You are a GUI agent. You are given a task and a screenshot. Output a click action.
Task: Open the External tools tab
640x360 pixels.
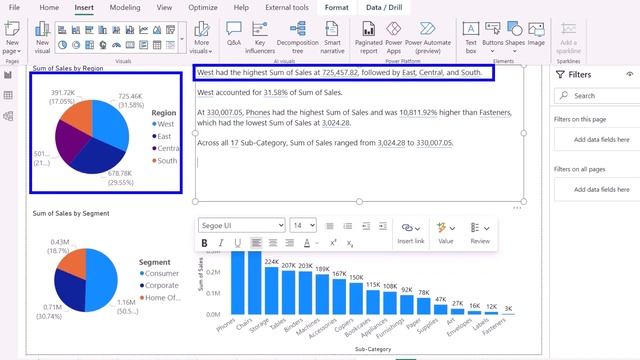point(287,7)
